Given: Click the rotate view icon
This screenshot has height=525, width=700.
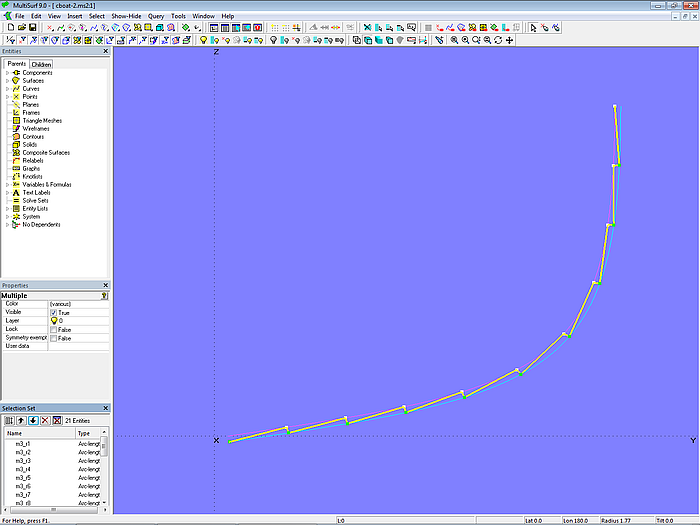Looking at the screenshot, I should click(498, 40).
